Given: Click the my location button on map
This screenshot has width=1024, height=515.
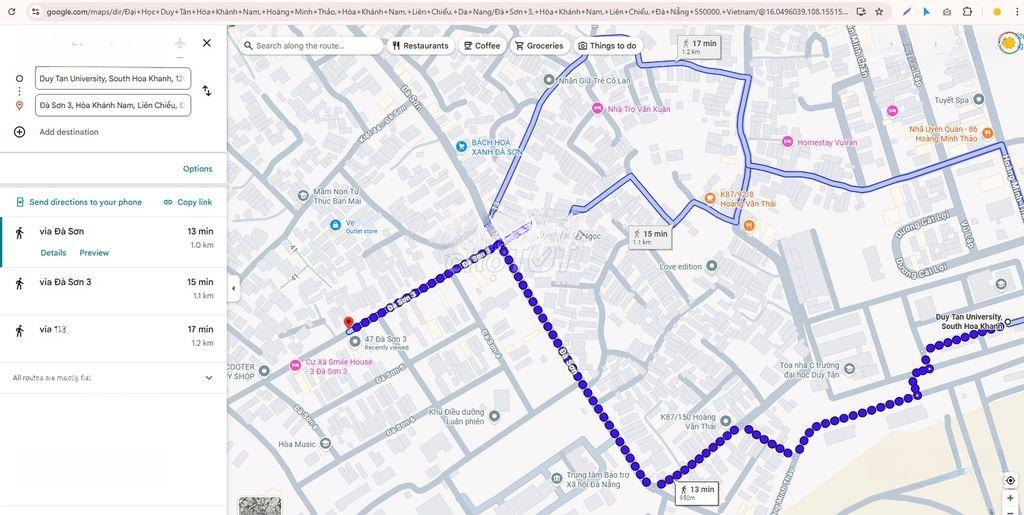Looking at the screenshot, I should point(1010,481).
